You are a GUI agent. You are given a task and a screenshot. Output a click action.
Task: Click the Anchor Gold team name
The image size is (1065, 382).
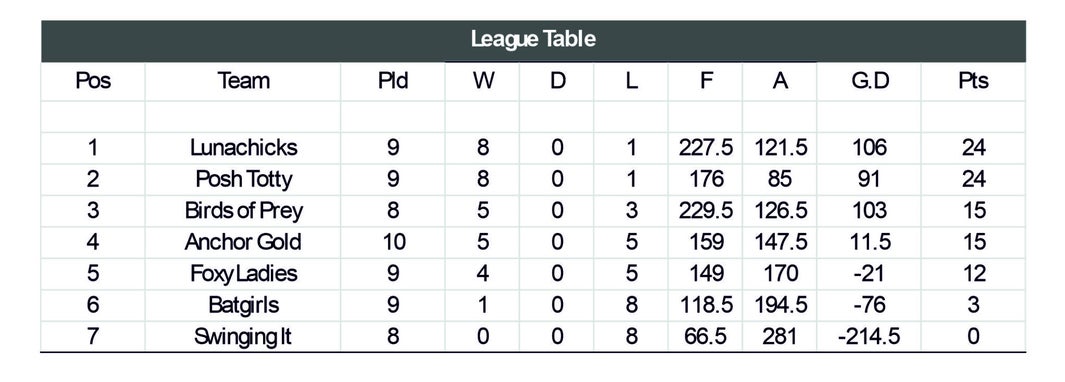click(x=243, y=242)
